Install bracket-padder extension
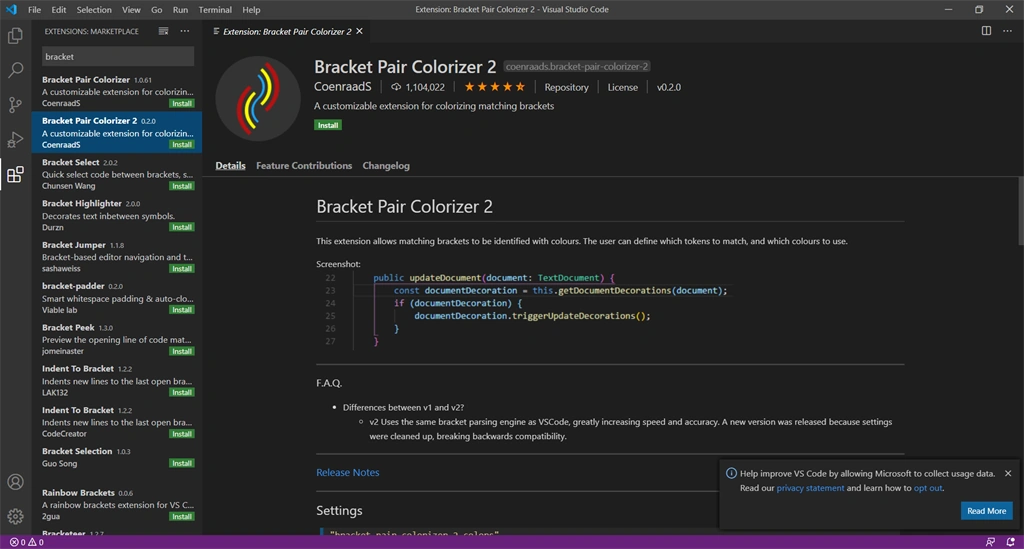Screen dimensions: 1024x549 [182, 310]
